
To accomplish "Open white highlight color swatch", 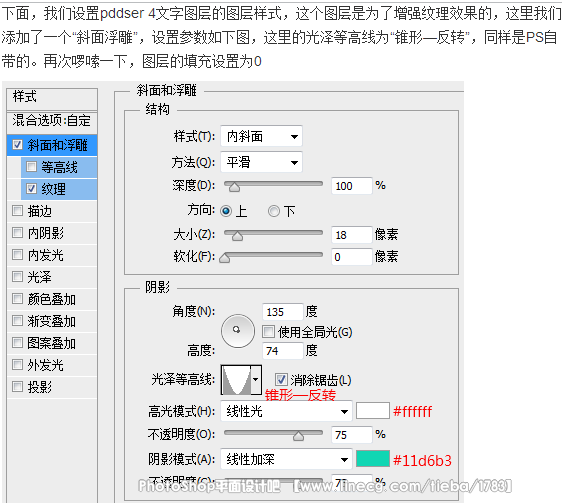I will (x=373, y=411).
